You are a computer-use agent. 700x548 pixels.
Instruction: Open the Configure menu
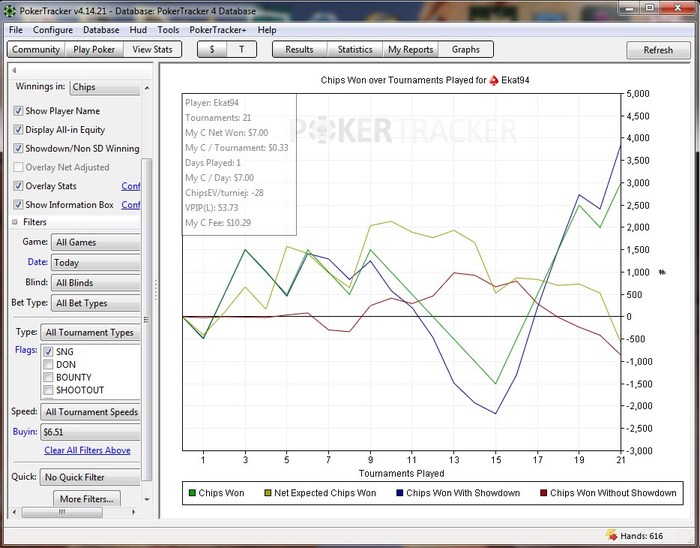pyautogui.click(x=53, y=30)
